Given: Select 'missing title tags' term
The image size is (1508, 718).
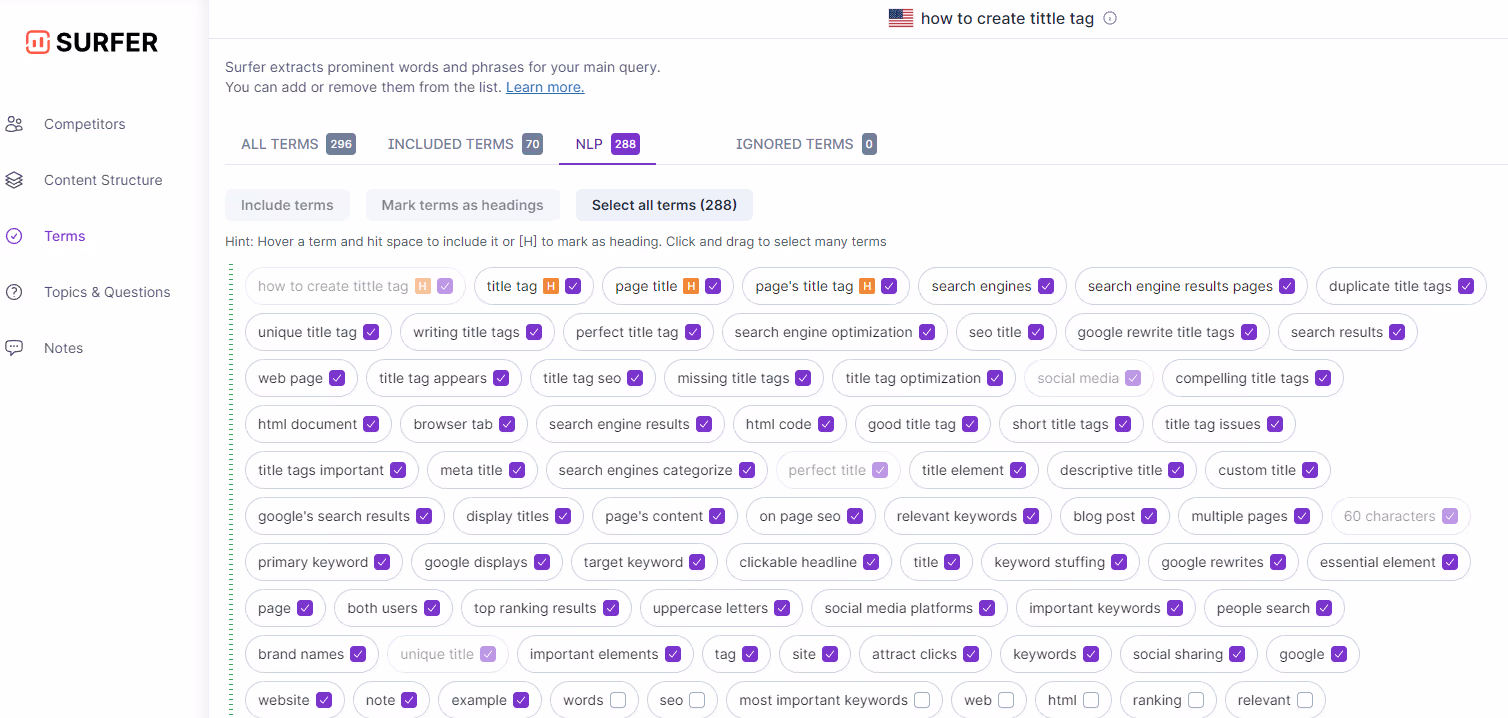Looking at the screenshot, I should pyautogui.click(x=744, y=378).
